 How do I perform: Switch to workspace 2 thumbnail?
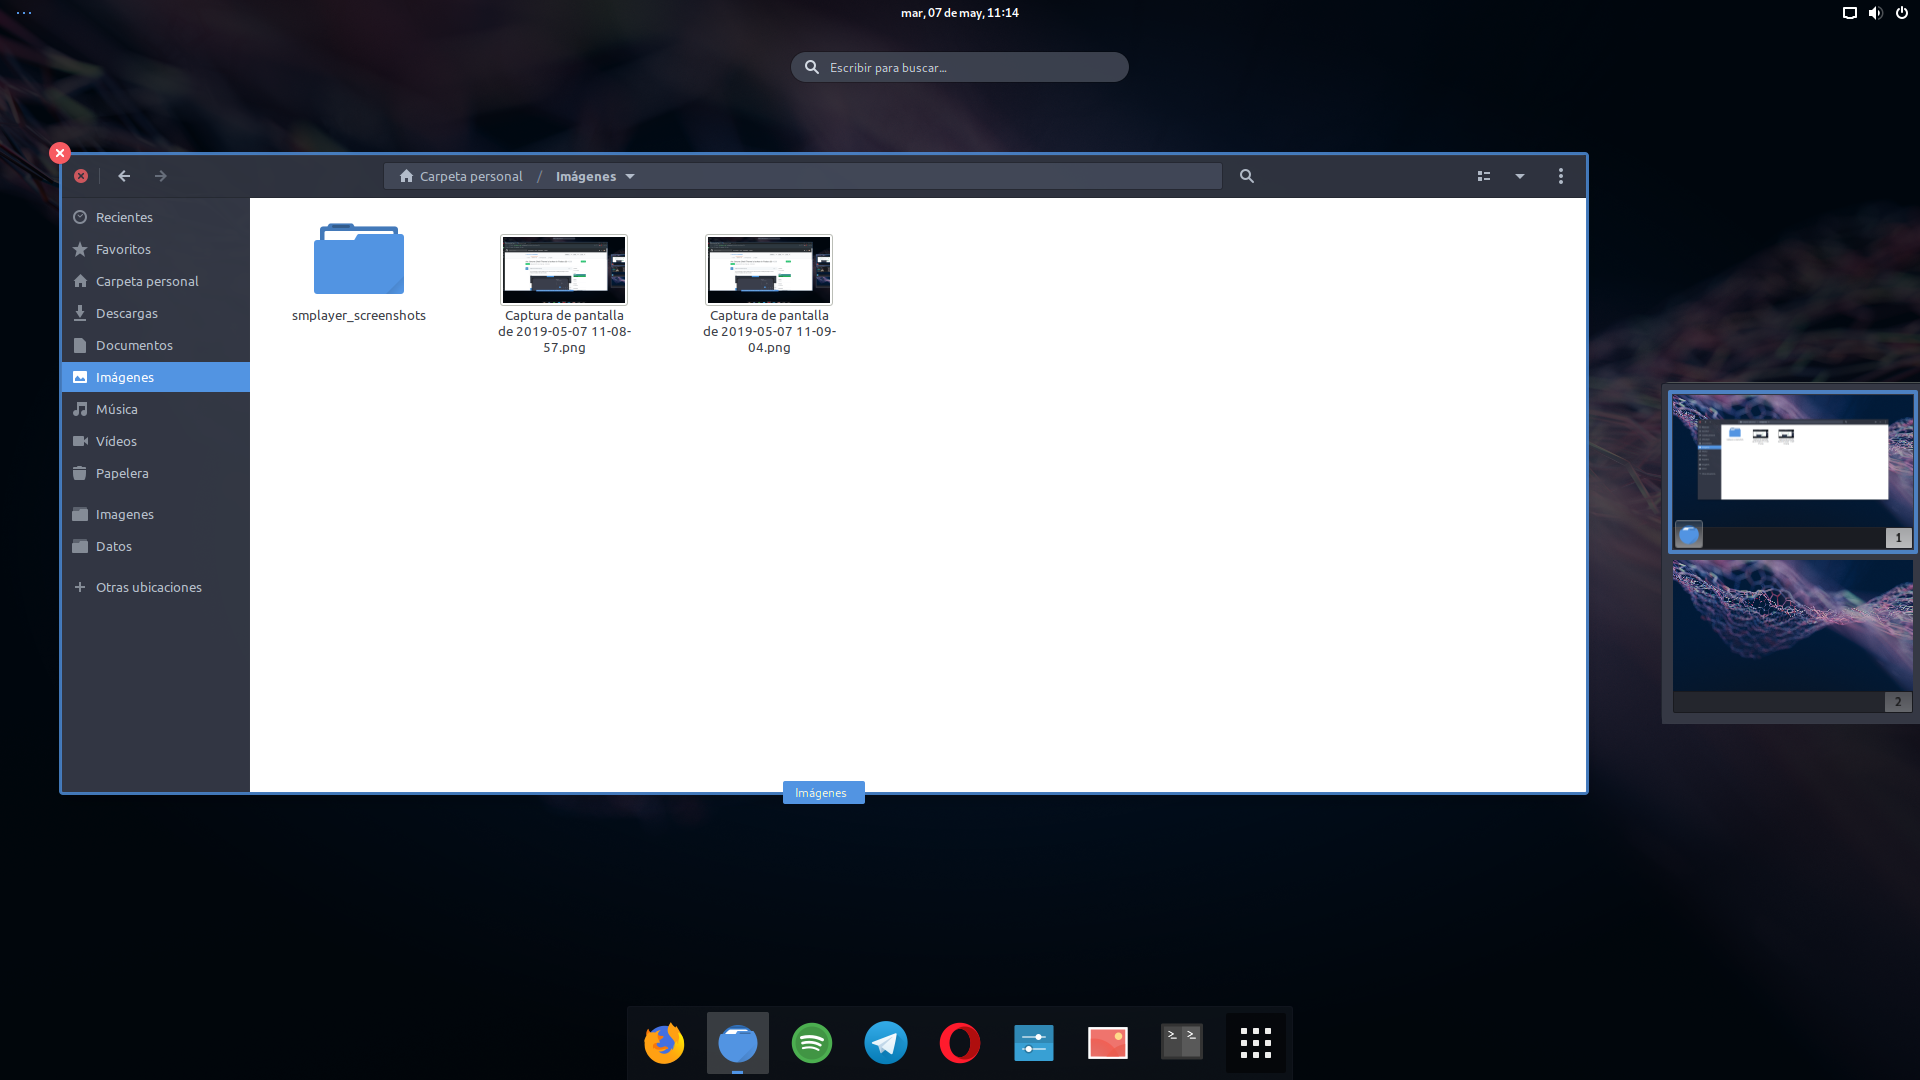point(1792,635)
